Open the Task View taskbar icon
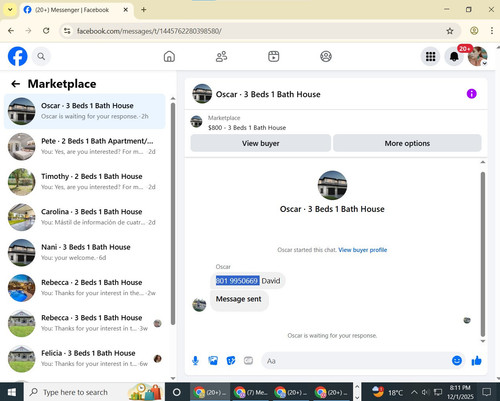 (x=177, y=392)
